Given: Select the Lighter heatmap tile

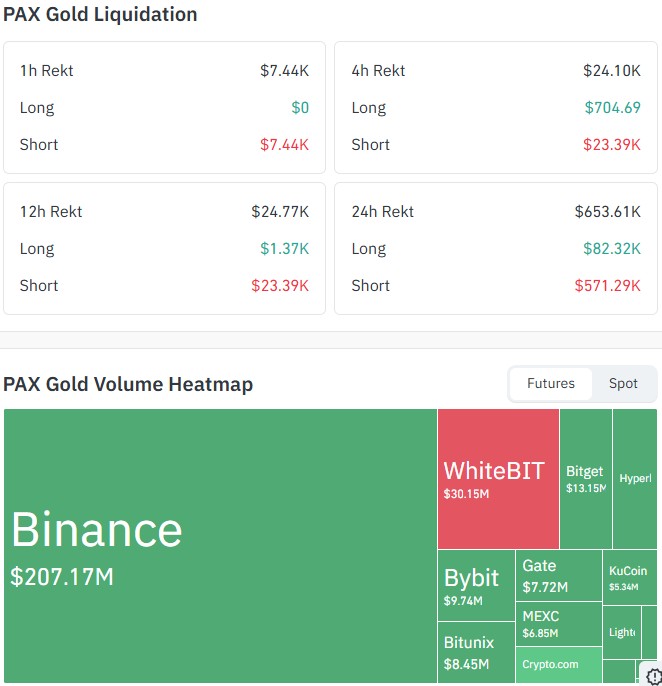Looking at the screenshot, I should tap(622, 632).
